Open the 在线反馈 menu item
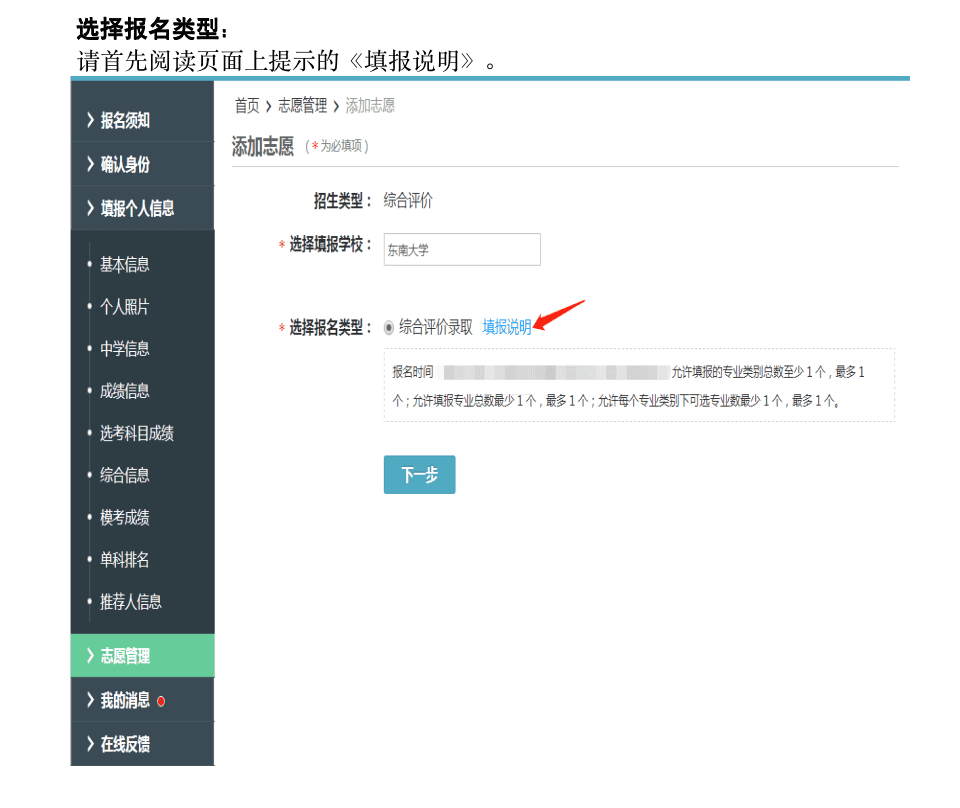Image resolution: width=960 pixels, height=808 pixels. point(125,745)
